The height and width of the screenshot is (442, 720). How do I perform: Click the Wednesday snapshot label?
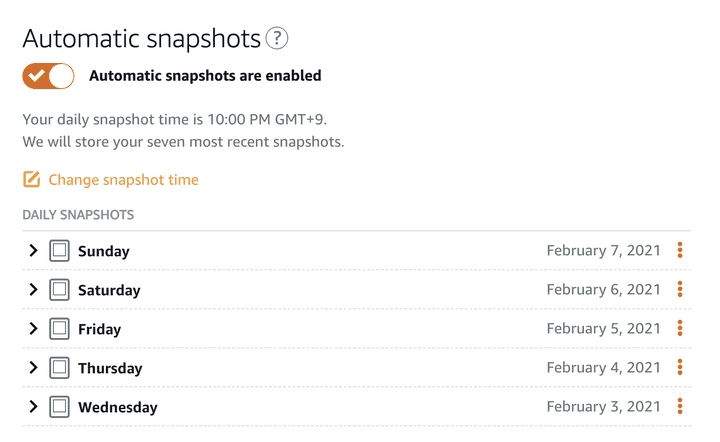pyautogui.click(x=117, y=407)
